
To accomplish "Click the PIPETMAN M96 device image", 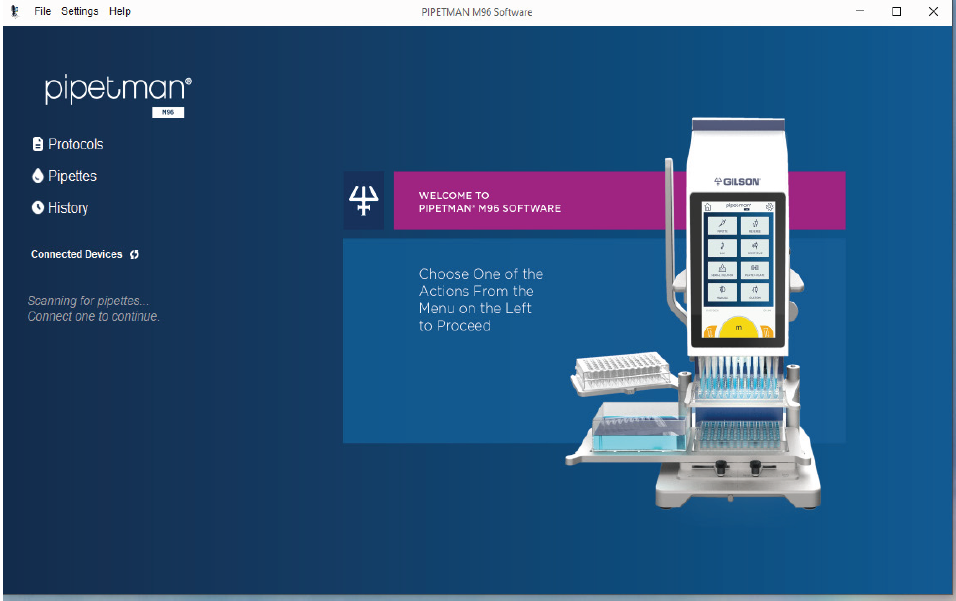I will coord(695,314).
